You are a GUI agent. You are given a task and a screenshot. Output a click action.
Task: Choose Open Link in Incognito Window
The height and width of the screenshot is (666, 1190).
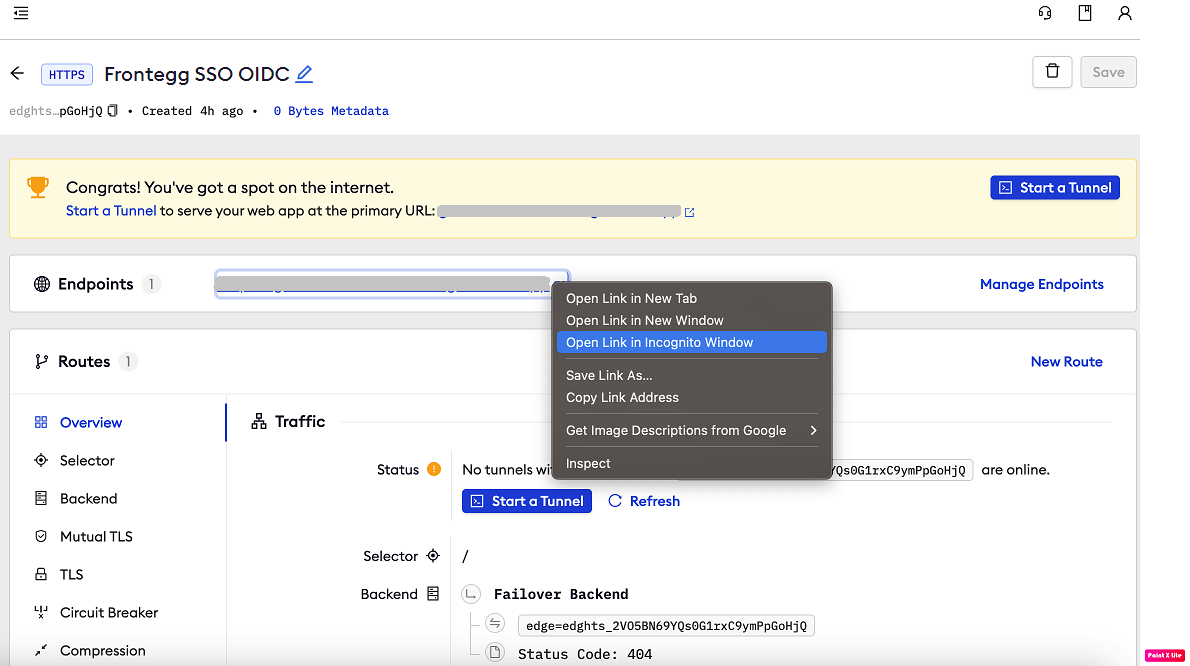(x=691, y=342)
